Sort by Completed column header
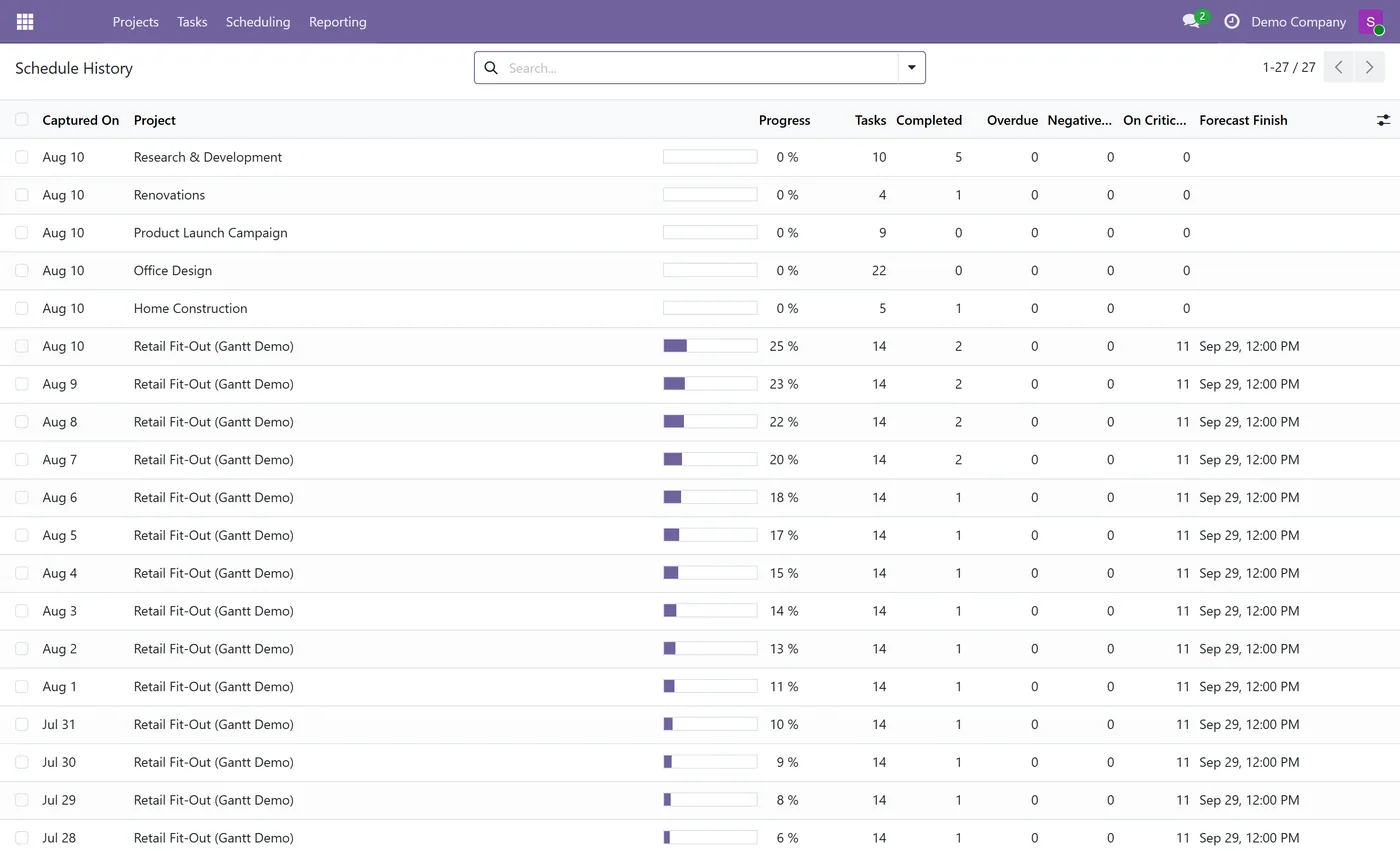Image resolution: width=1400 pixels, height=851 pixels. click(929, 120)
